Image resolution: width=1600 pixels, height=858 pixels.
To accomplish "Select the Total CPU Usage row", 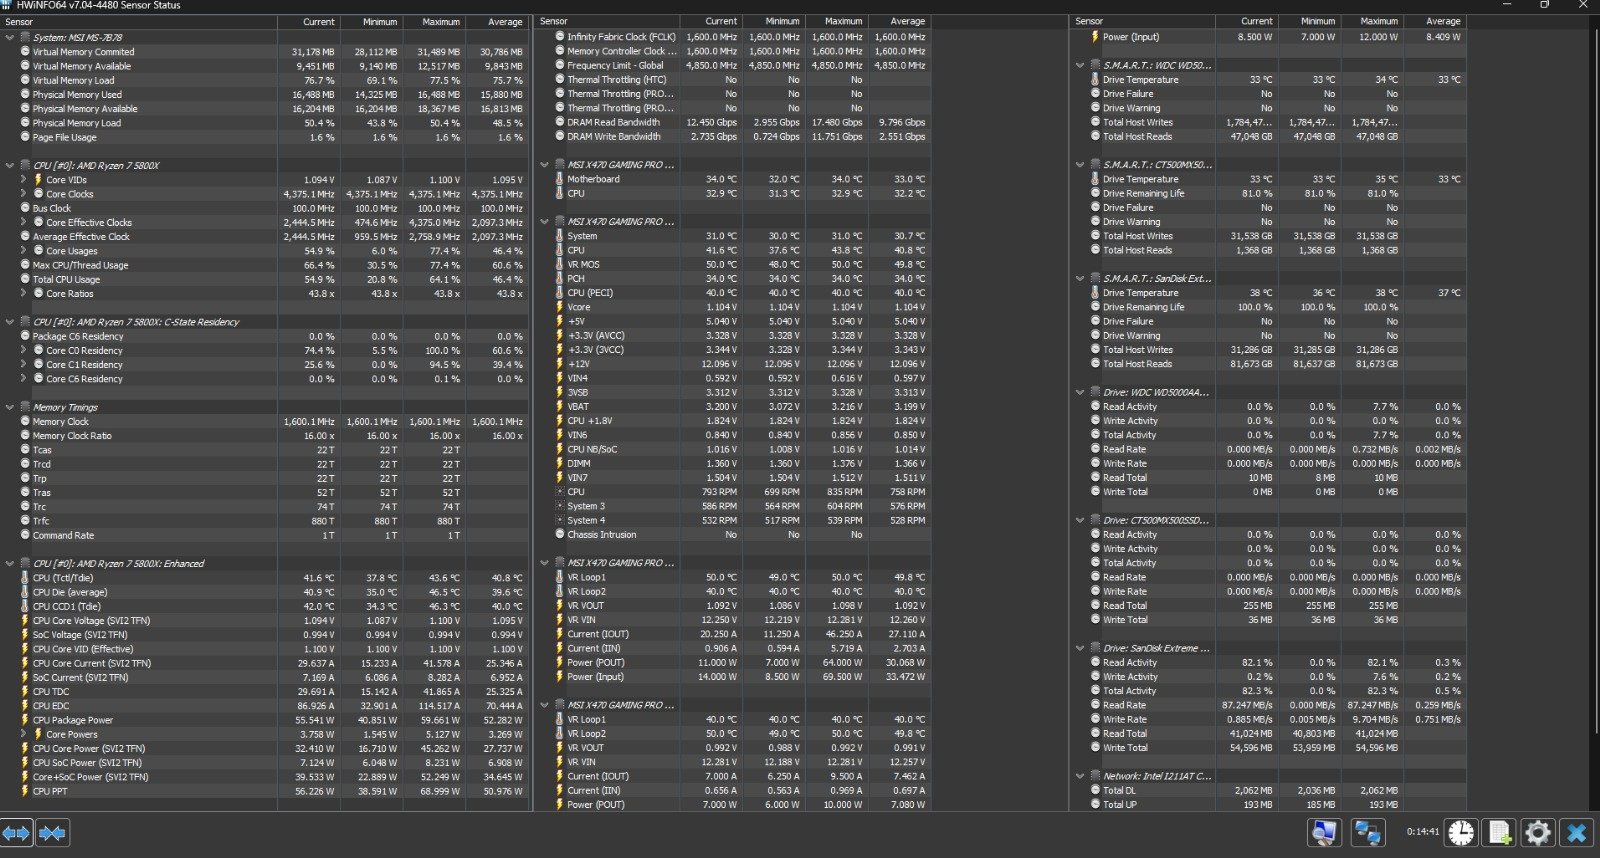I will pyautogui.click(x=265, y=279).
